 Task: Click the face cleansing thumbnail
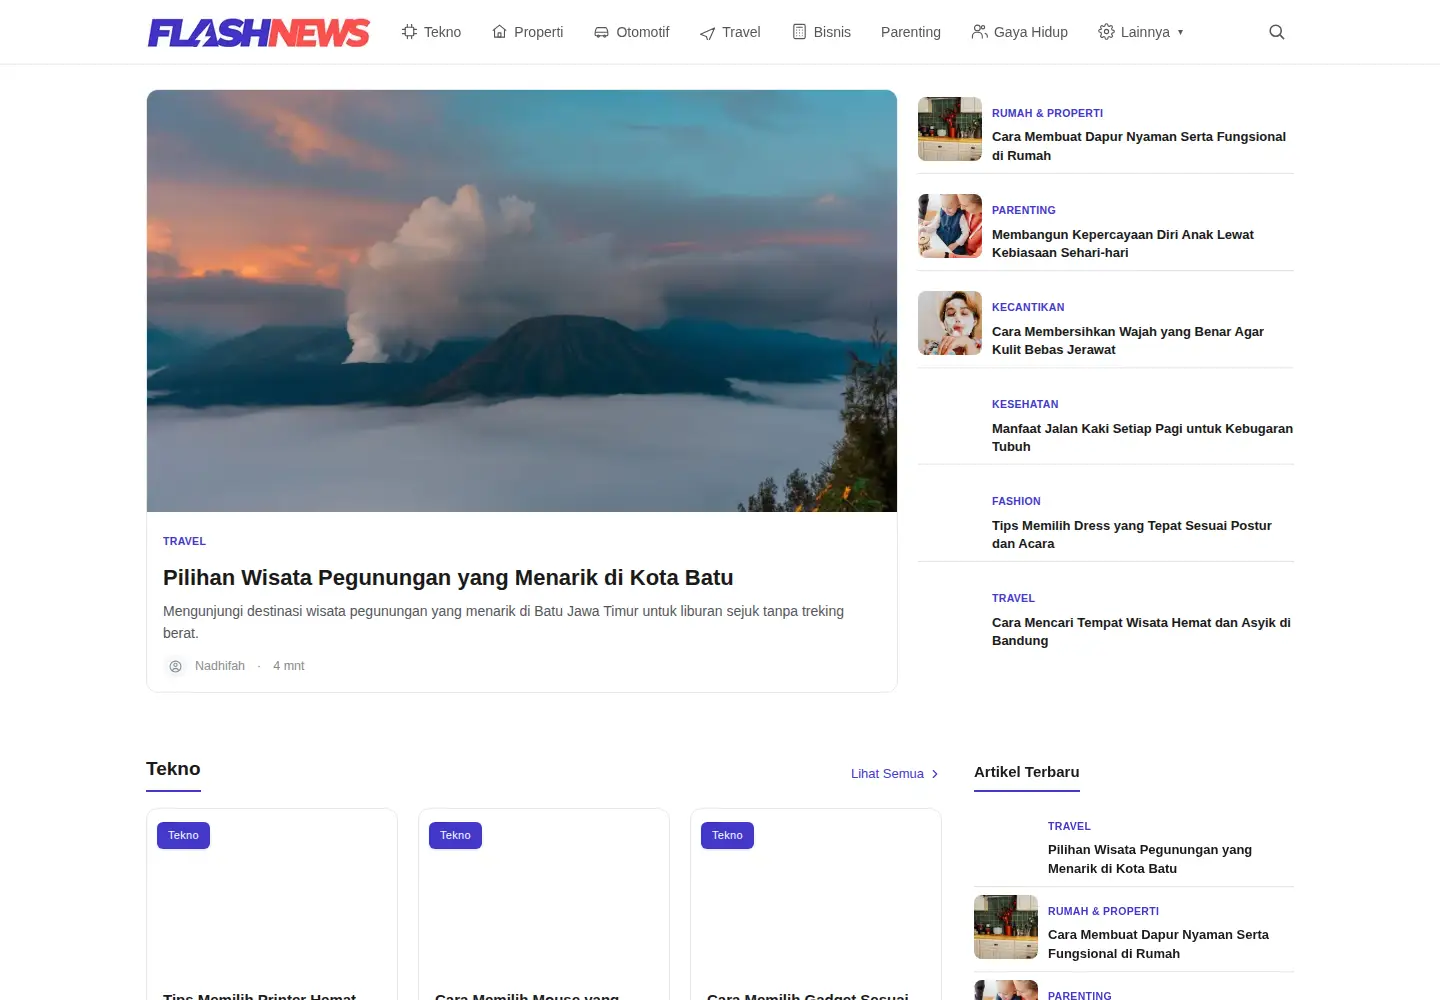coord(950,323)
